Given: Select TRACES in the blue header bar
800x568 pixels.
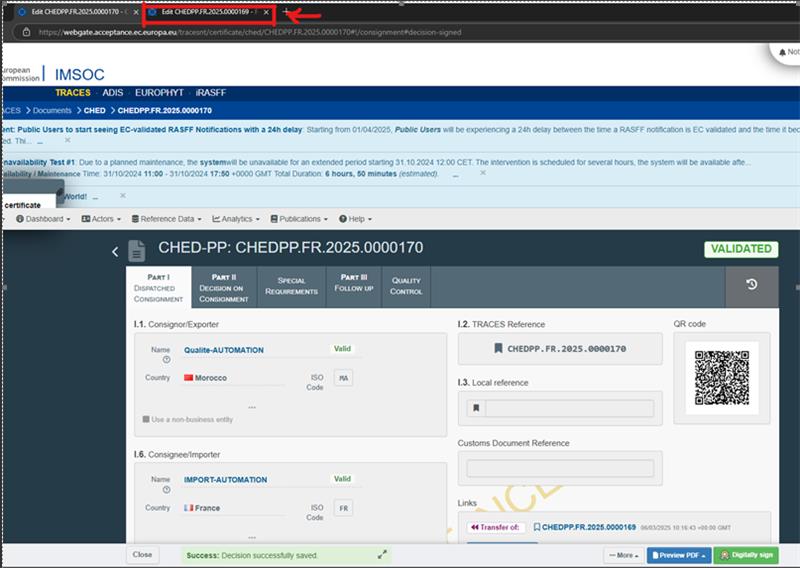Looking at the screenshot, I should [x=72, y=92].
